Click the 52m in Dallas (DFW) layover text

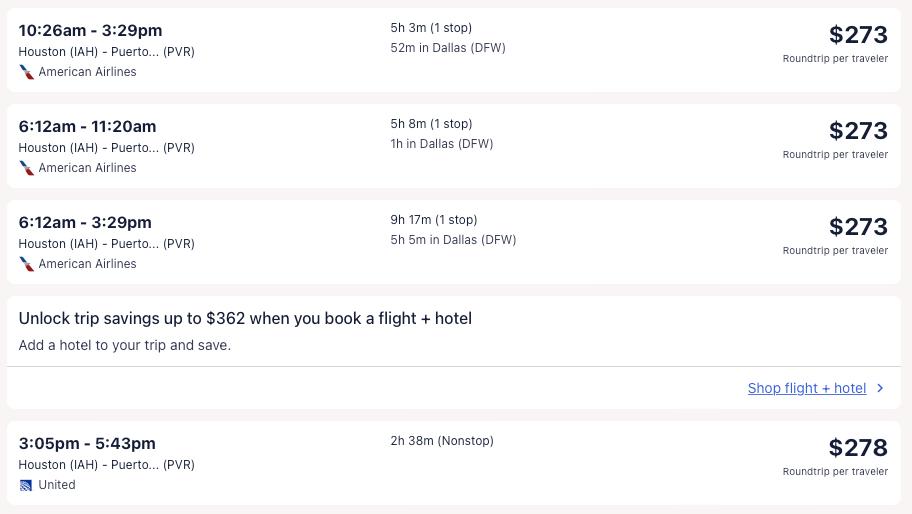point(448,48)
